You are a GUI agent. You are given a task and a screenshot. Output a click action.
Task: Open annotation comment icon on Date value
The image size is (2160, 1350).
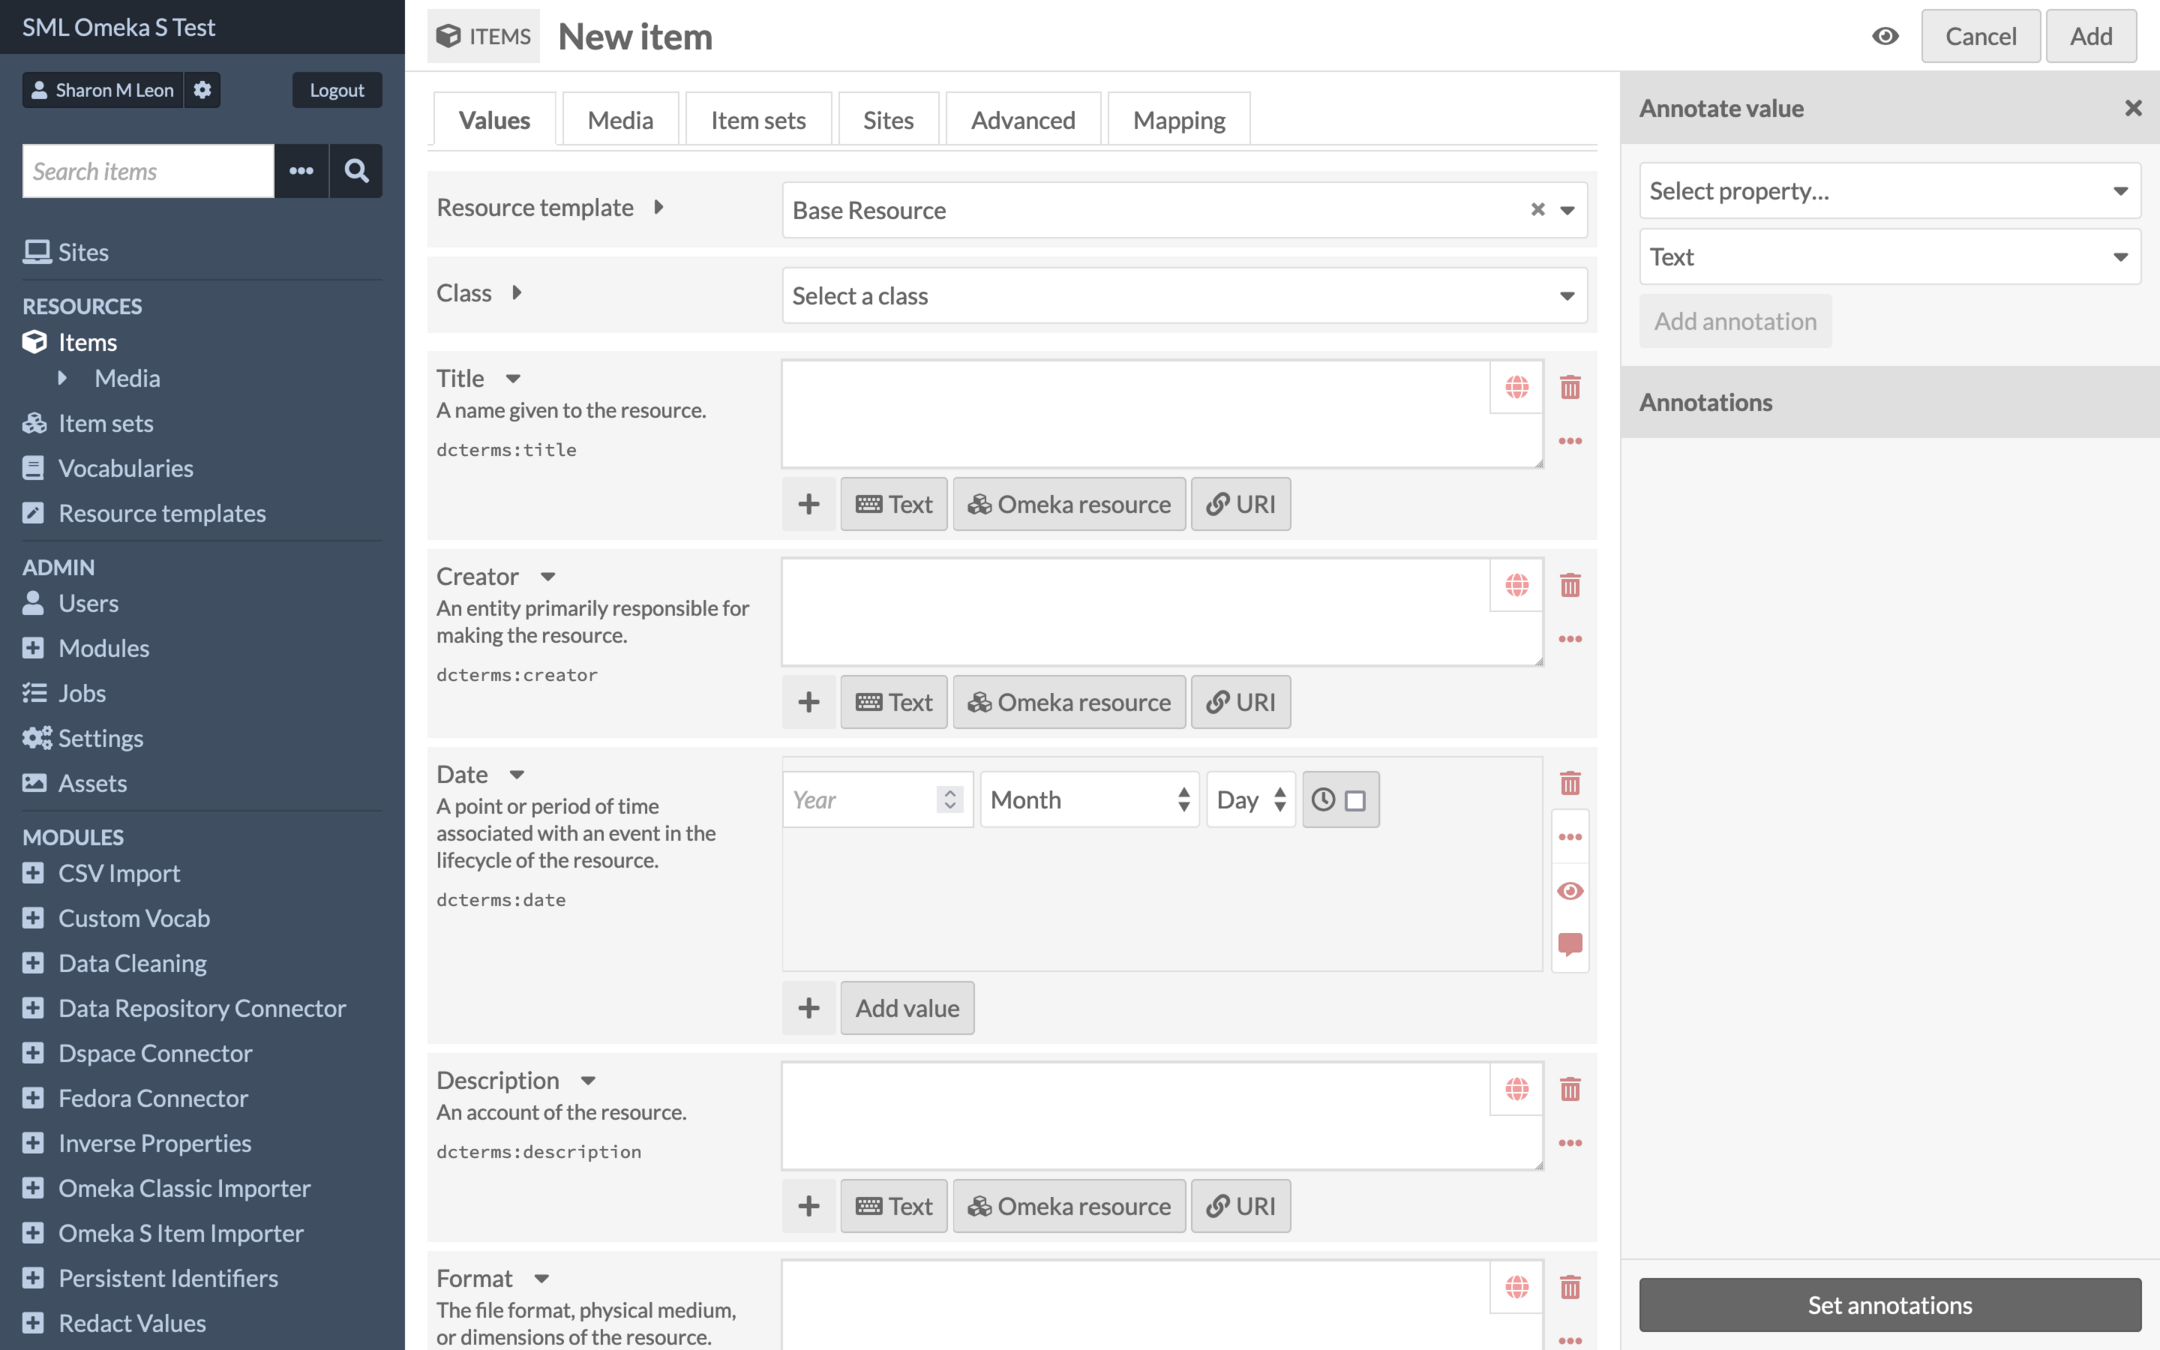1569,943
